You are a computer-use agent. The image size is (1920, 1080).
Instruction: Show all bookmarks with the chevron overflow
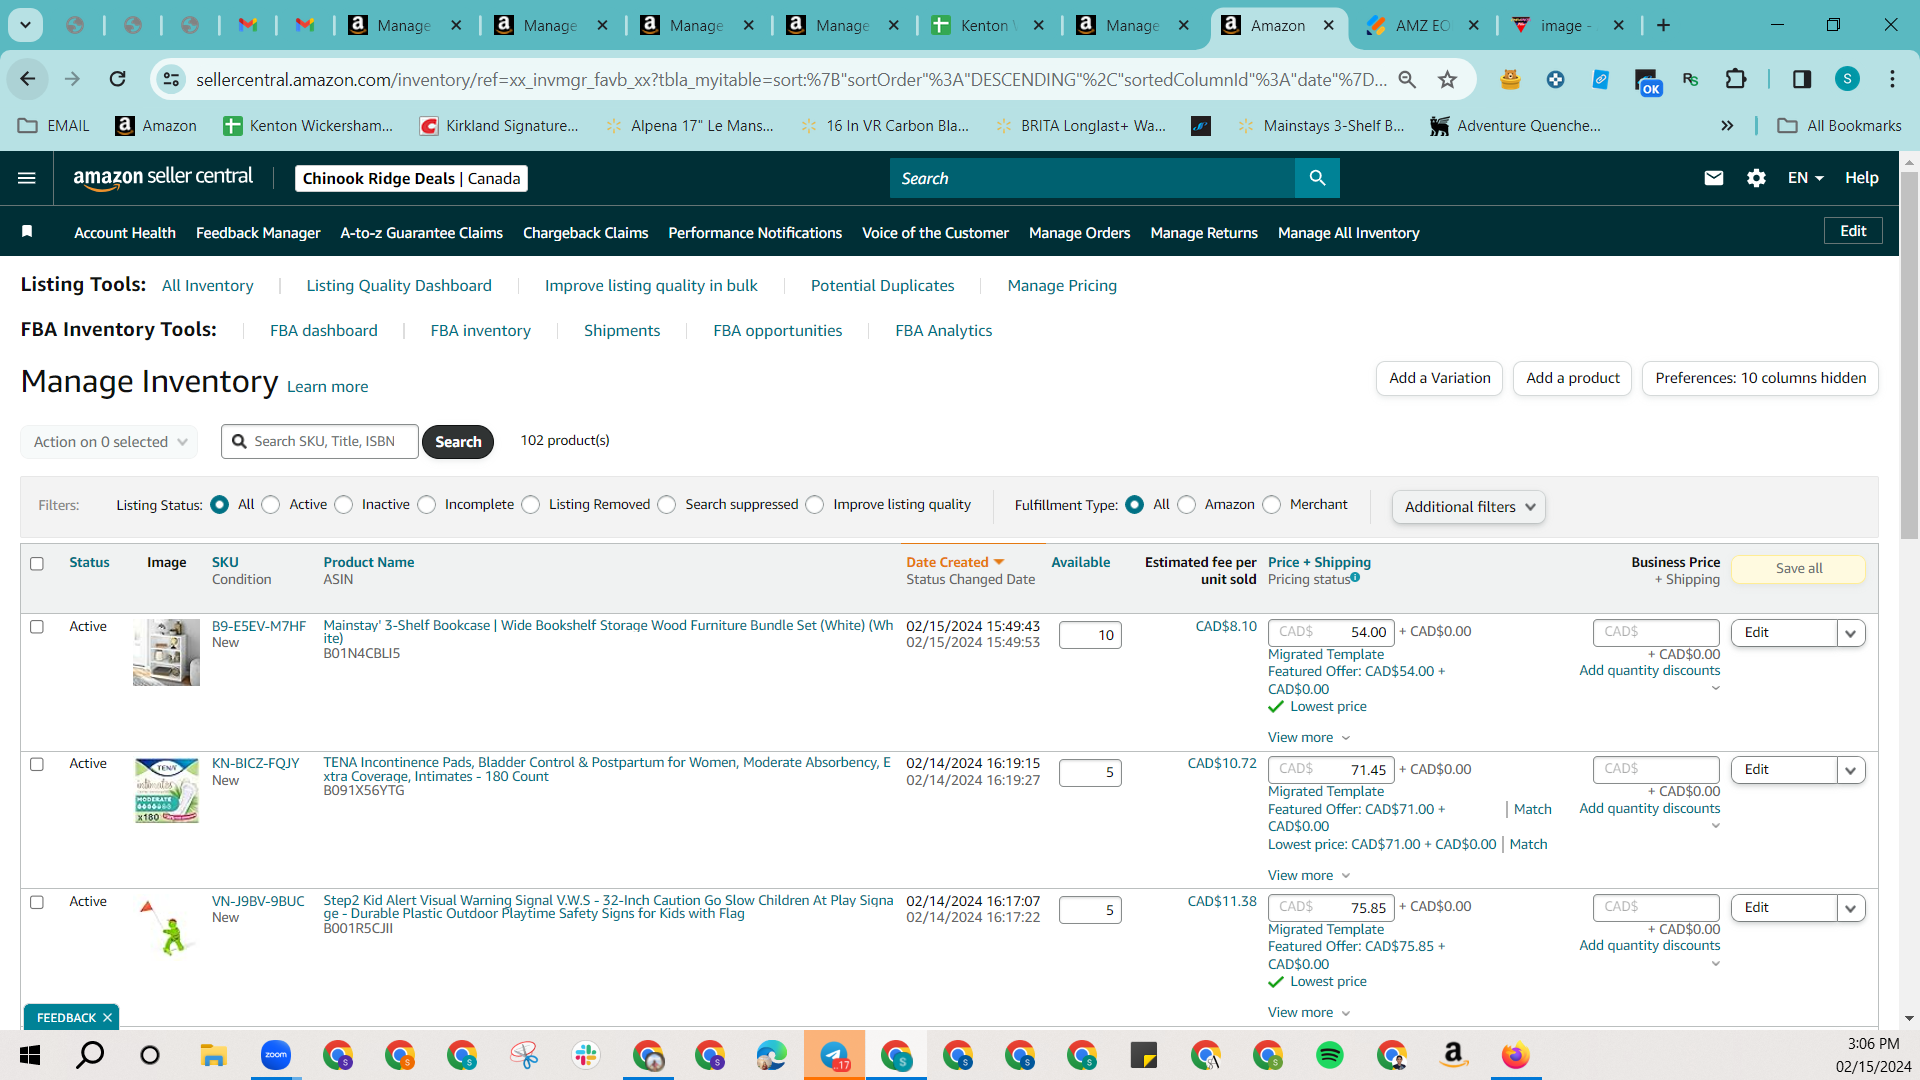(1727, 126)
